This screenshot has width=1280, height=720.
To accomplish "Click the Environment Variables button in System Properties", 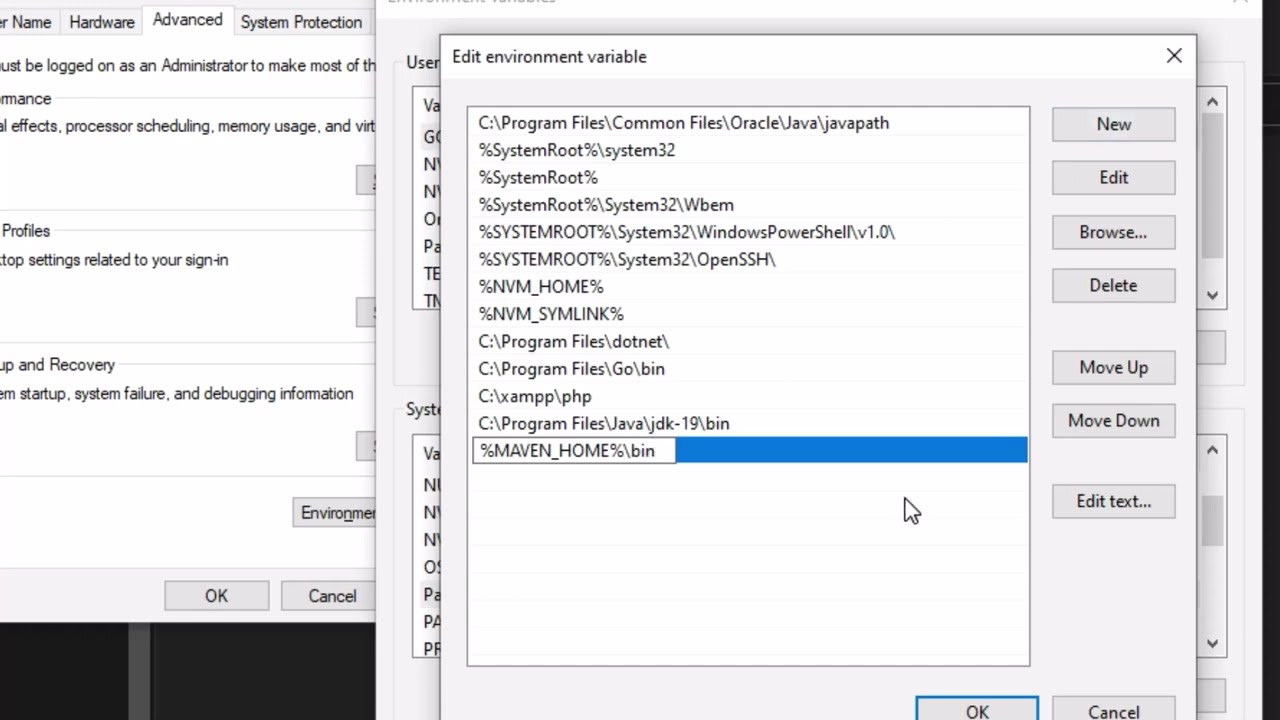I will (x=335, y=513).
